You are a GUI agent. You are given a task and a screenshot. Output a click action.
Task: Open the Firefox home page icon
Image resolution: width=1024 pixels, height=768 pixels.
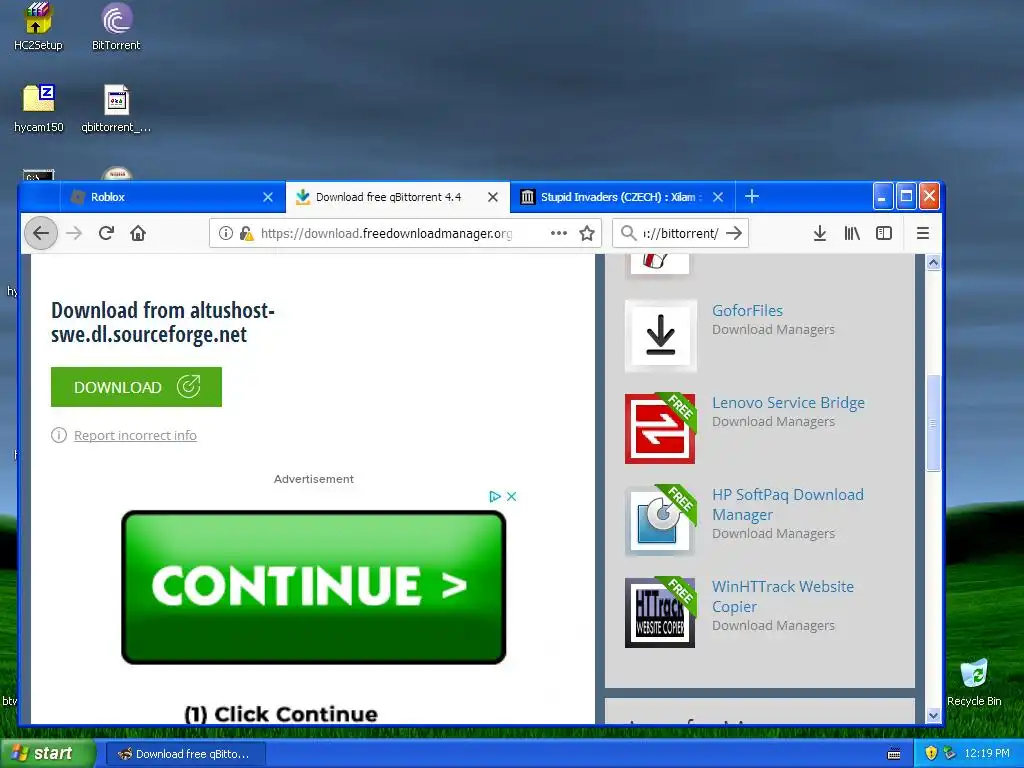(x=138, y=233)
